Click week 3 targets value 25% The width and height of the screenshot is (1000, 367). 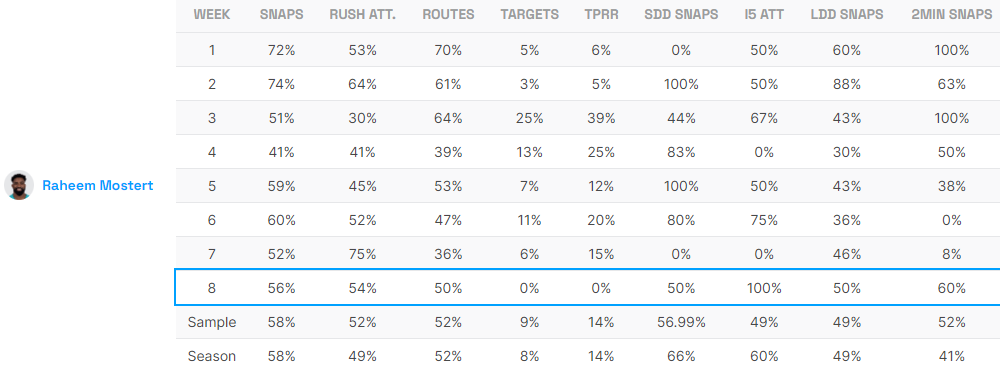(529, 118)
